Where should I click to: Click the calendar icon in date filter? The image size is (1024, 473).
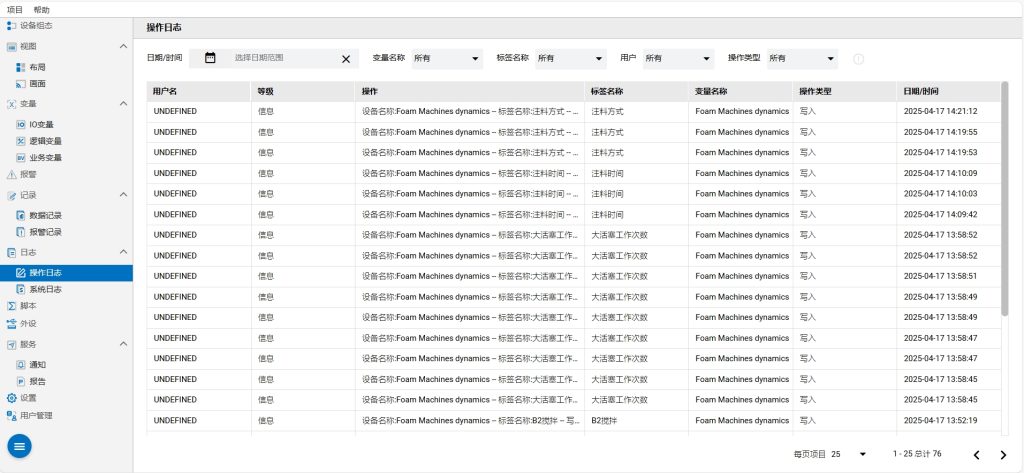pos(210,58)
